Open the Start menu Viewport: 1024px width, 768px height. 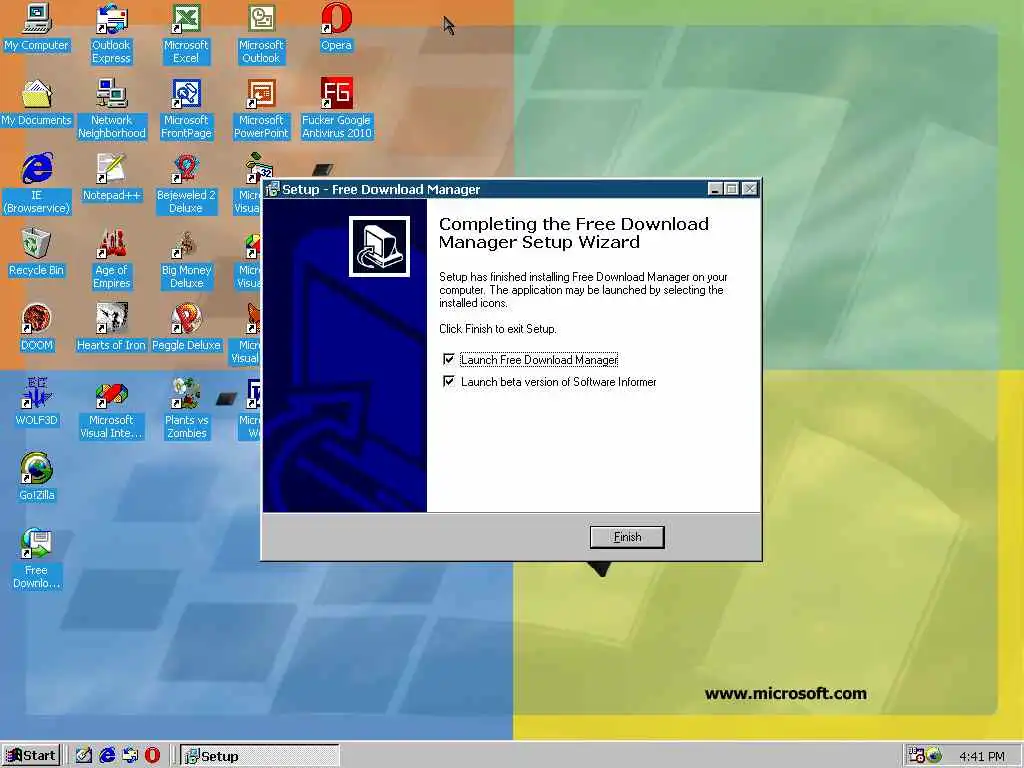(31, 756)
